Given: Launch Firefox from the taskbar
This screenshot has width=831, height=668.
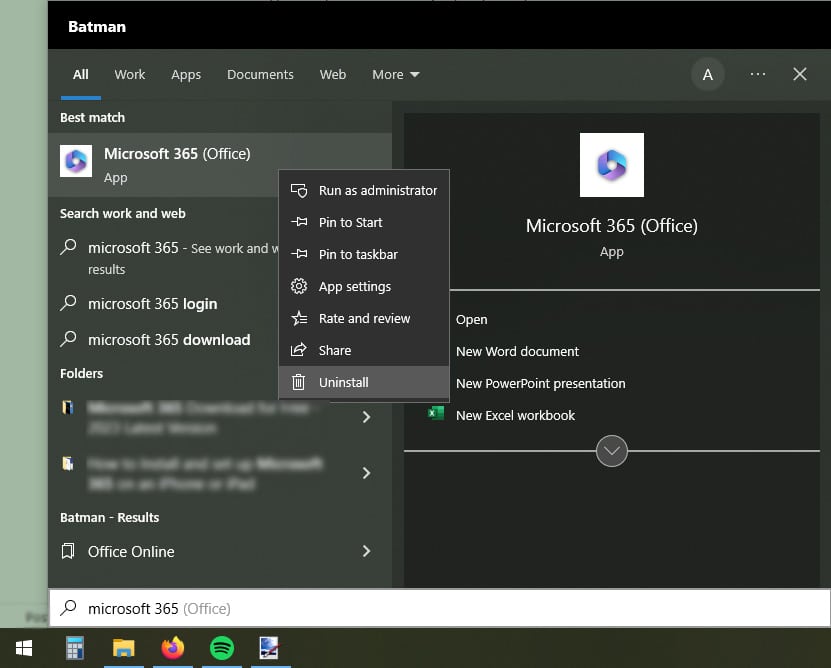Looking at the screenshot, I should point(172,648).
